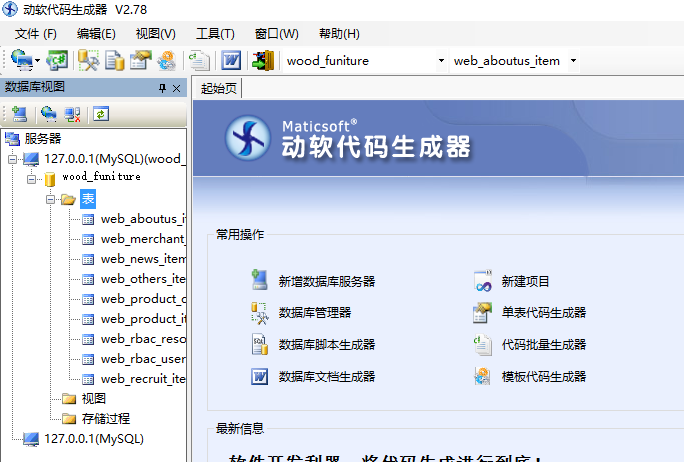The height and width of the screenshot is (462, 684).
Task: Click the icon beside 数据库管理器 on start page
Action: pos(259,313)
